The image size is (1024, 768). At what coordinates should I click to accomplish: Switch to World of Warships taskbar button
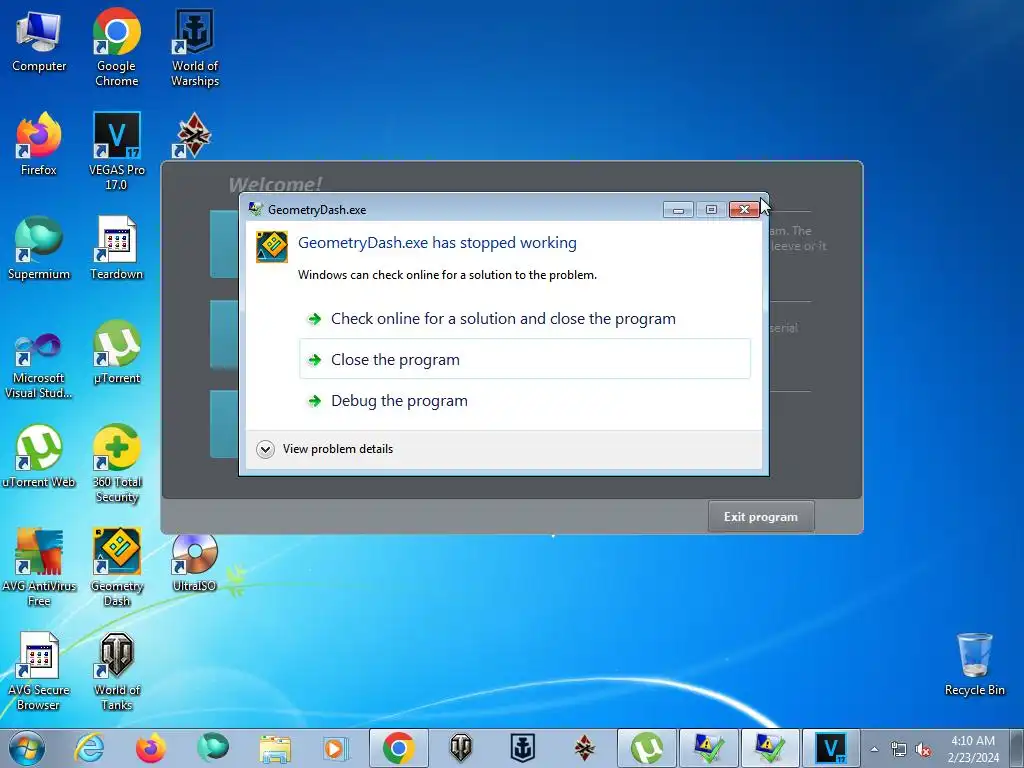coord(522,748)
